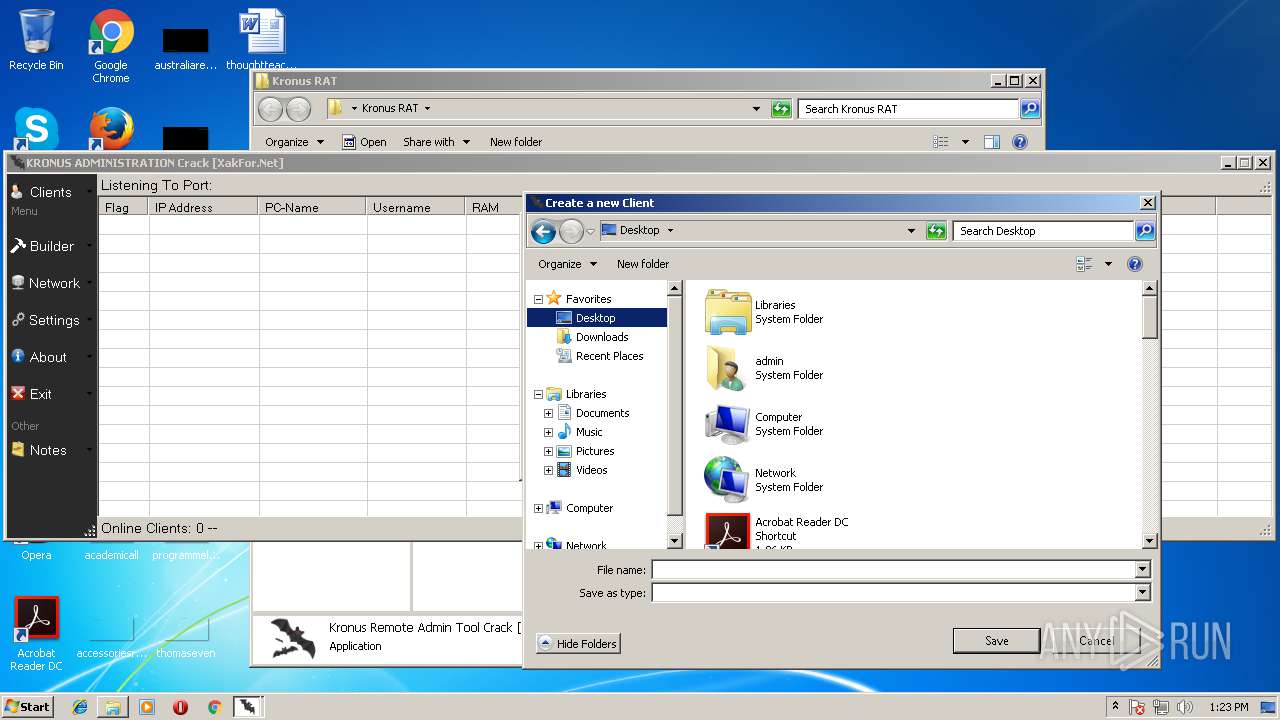
Task: Open the Builder section in Kronus
Action: point(50,246)
